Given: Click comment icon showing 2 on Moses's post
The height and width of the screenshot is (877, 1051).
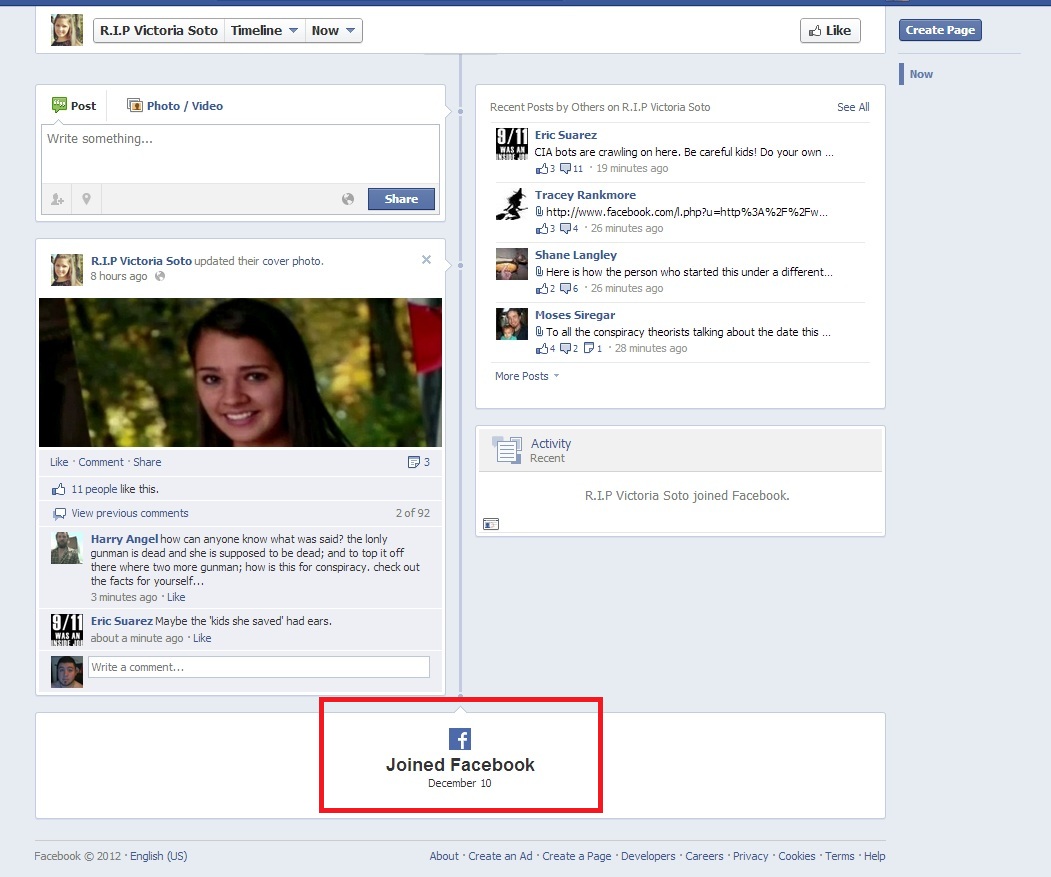Looking at the screenshot, I should click(x=566, y=349).
